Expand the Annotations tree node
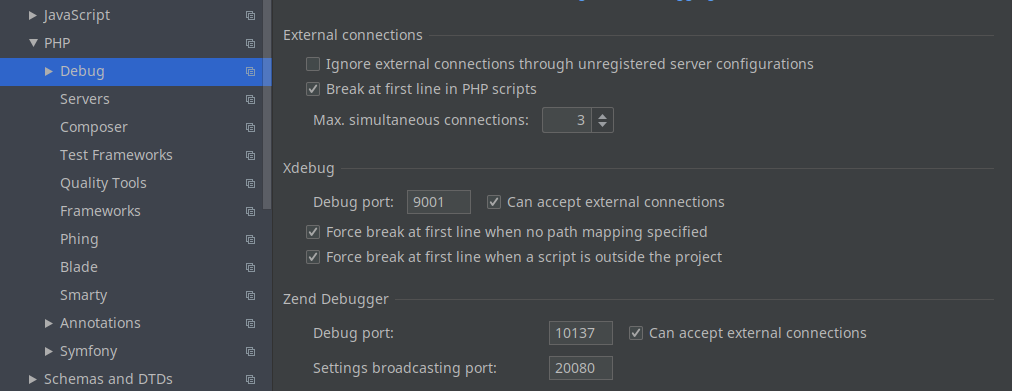This screenshot has height=391, width=1012. (x=49, y=323)
